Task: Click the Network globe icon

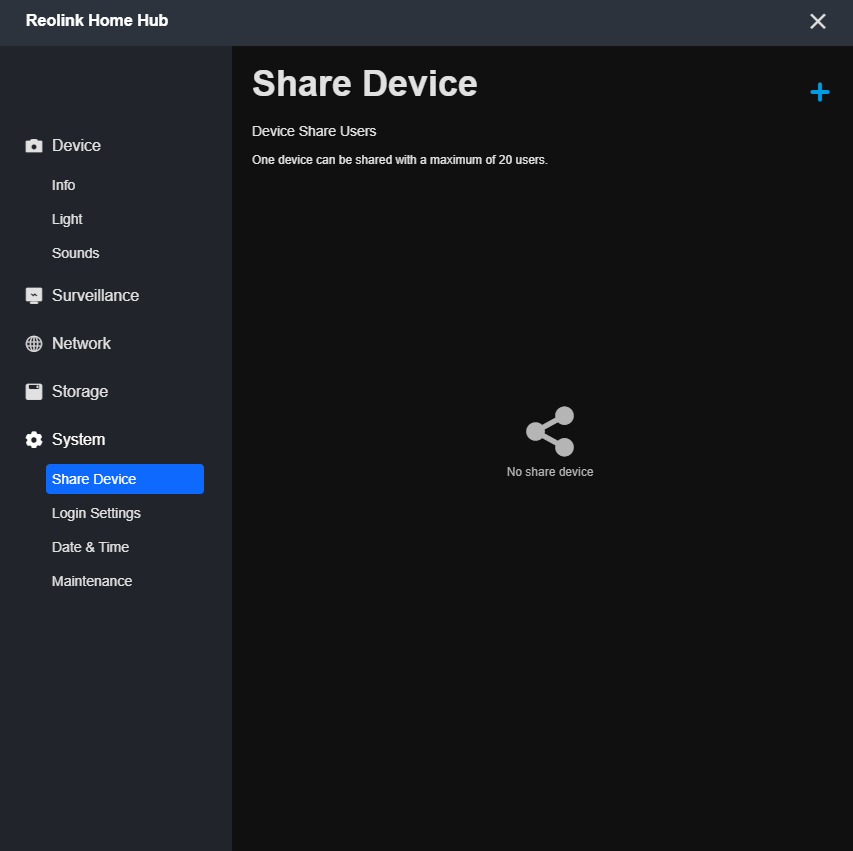Action: [33, 343]
